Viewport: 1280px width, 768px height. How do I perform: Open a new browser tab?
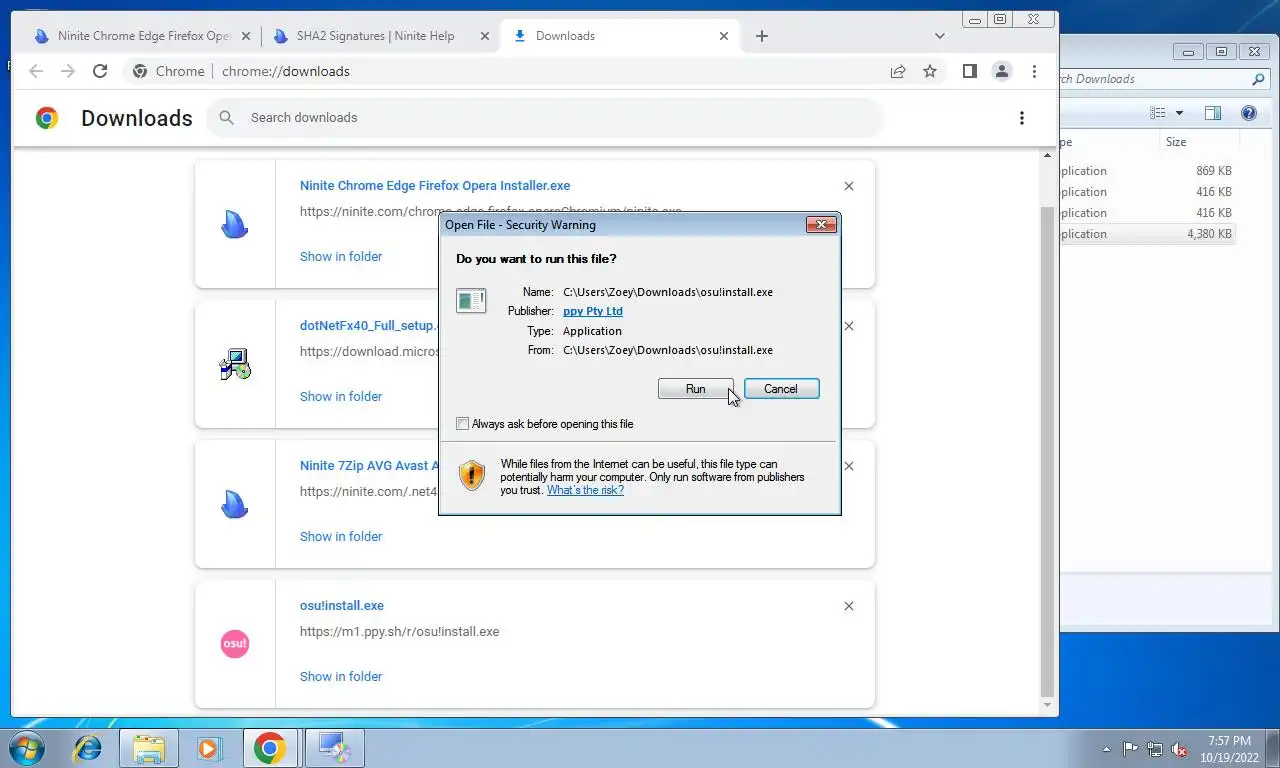tap(762, 36)
